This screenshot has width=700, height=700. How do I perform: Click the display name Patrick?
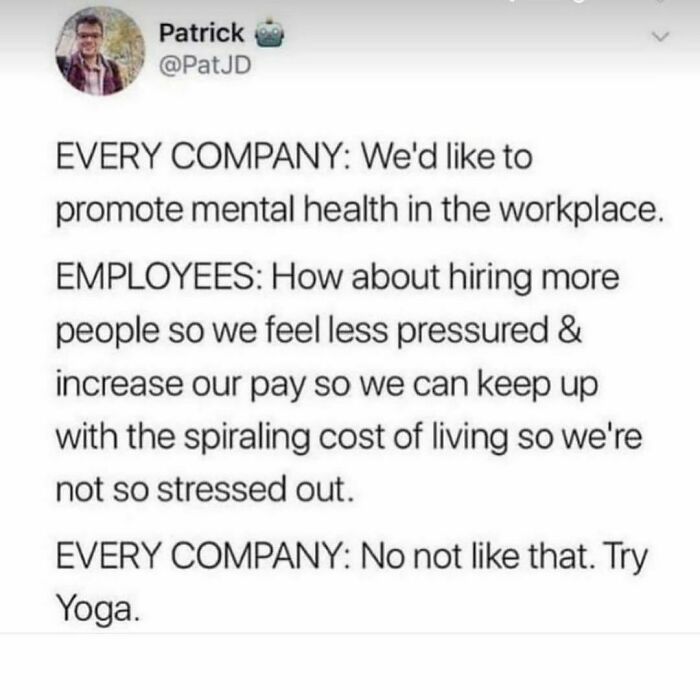201,33
